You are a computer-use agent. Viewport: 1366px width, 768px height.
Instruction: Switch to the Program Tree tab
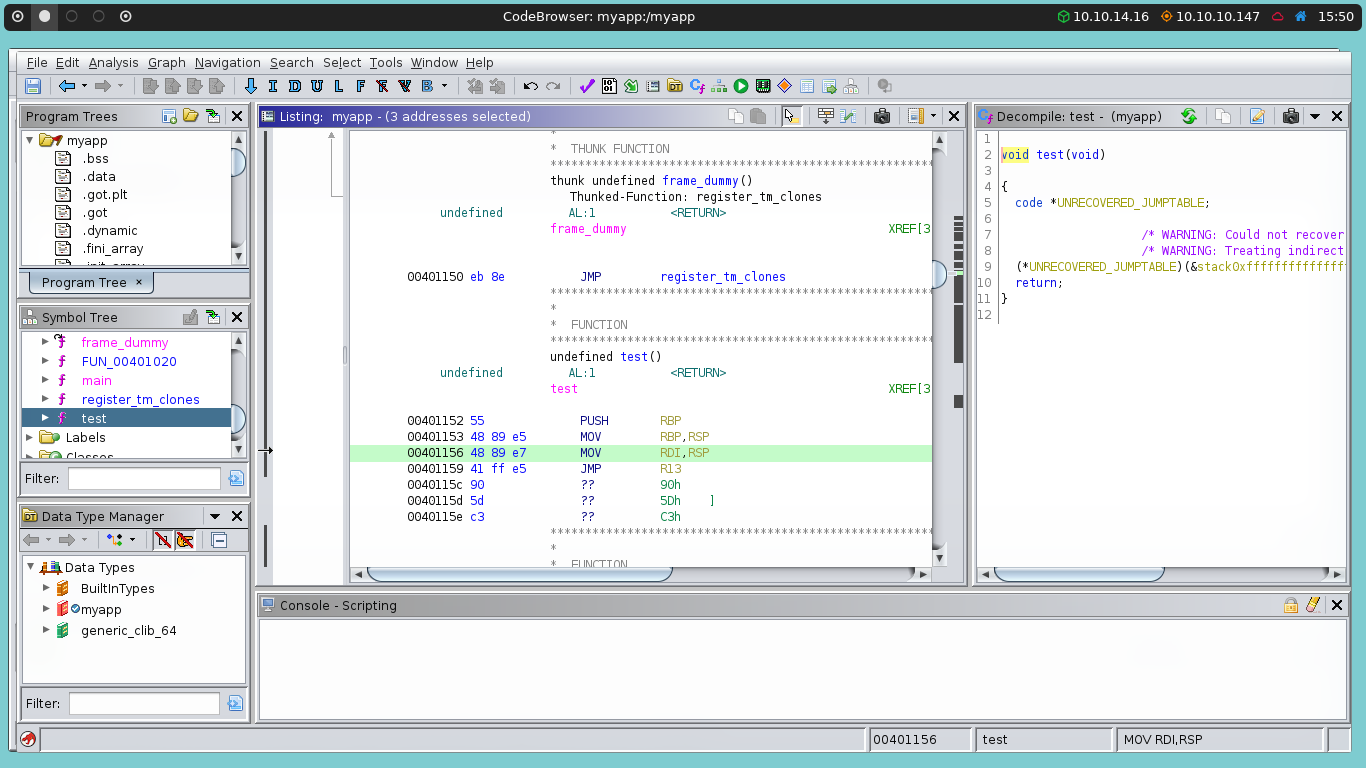pyautogui.click(x=84, y=282)
